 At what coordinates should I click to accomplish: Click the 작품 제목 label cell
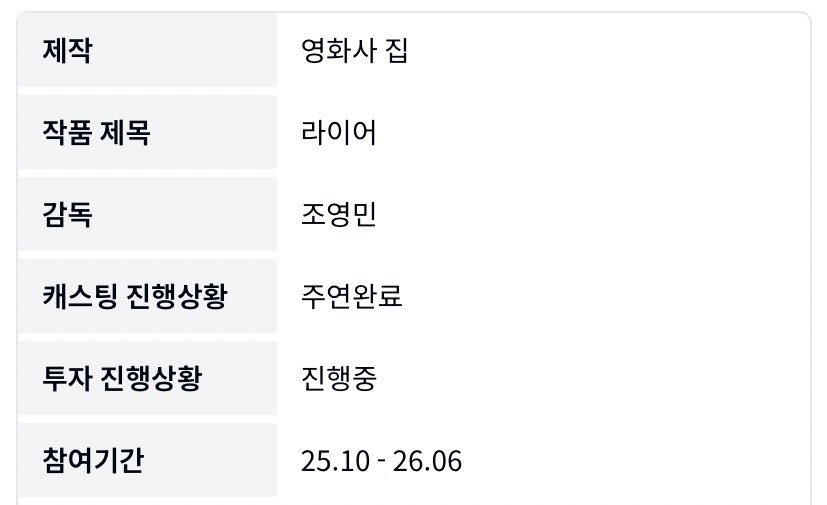tap(147, 132)
